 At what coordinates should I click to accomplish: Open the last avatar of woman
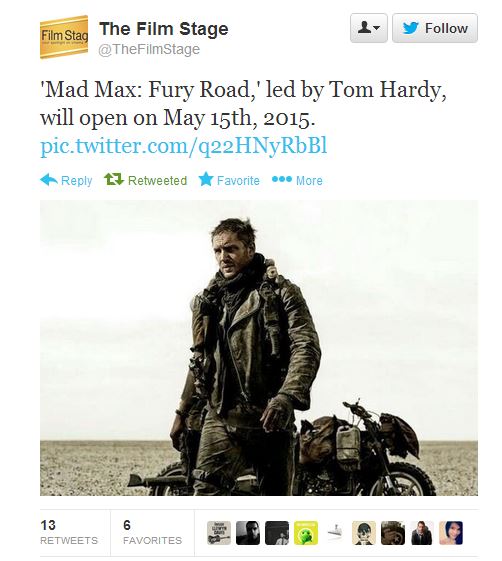click(x=451, y=533)
